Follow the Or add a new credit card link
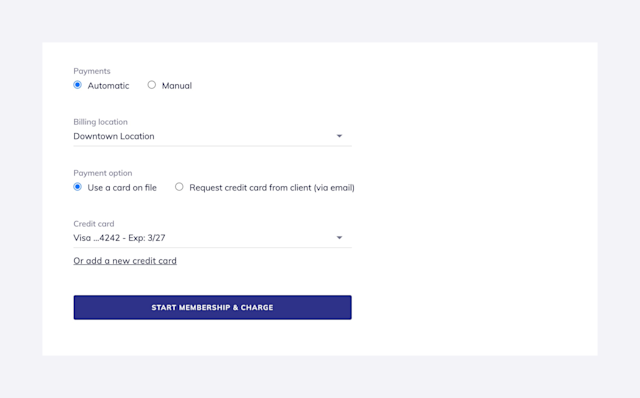Viewport: 640px width, 398px height. click(x=125, y=261)
